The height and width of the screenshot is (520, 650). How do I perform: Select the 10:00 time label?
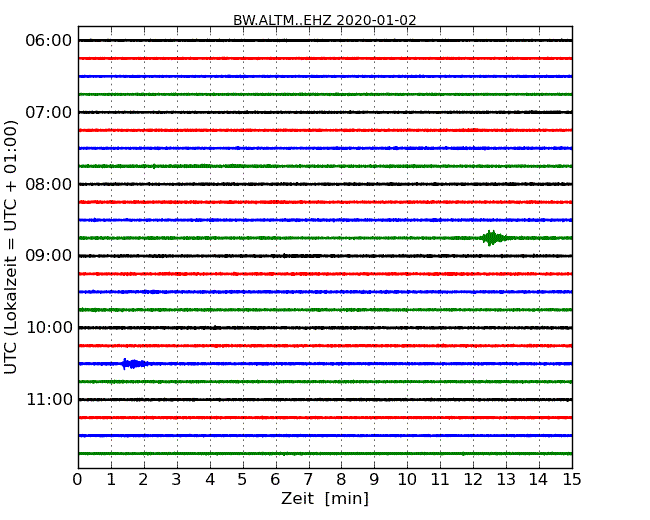pyautogui.click(x=49, y=328)
